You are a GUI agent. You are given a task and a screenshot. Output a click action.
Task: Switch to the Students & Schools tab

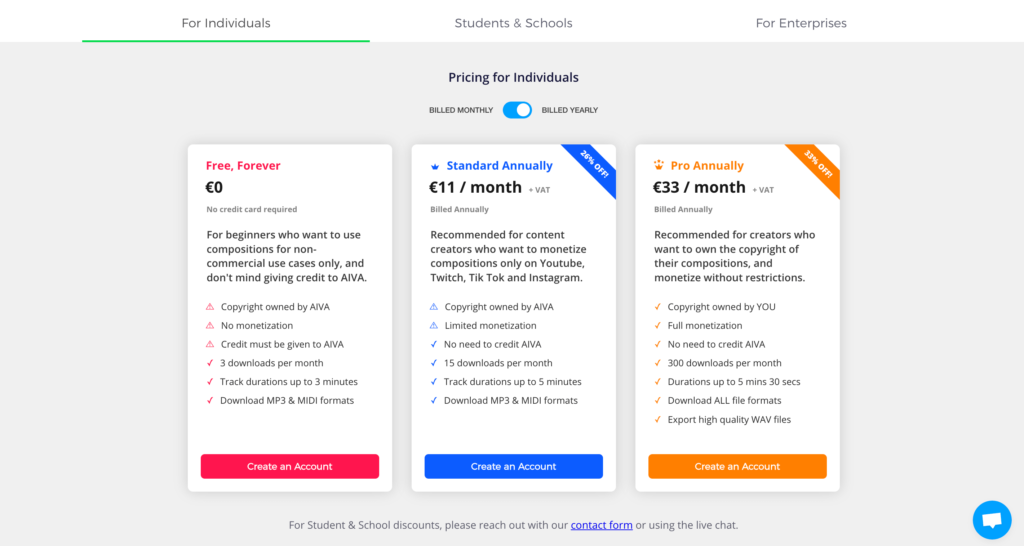click(513, 23)
